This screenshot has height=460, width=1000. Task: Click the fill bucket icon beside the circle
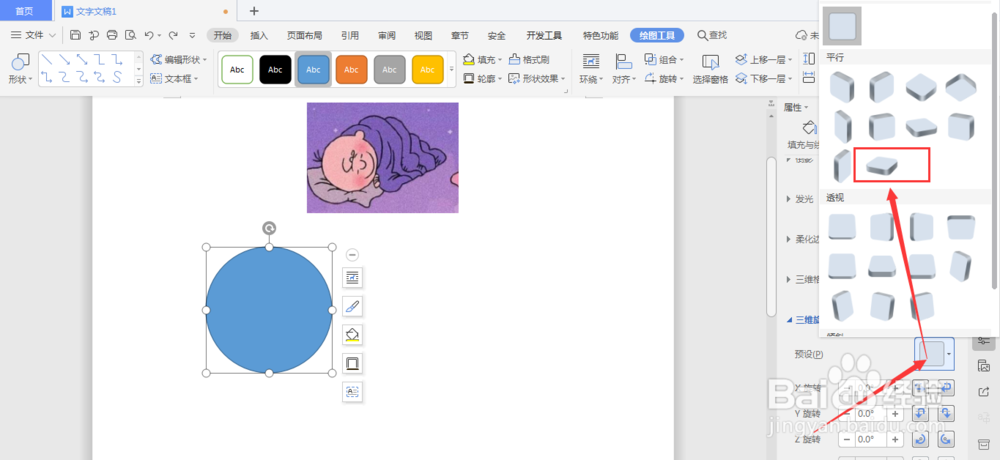point(352,334)
